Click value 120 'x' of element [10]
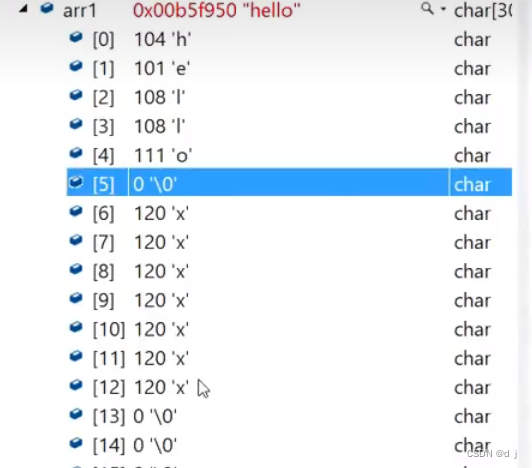Viewport: 532px width, 468px height. (x=162, y=329)
